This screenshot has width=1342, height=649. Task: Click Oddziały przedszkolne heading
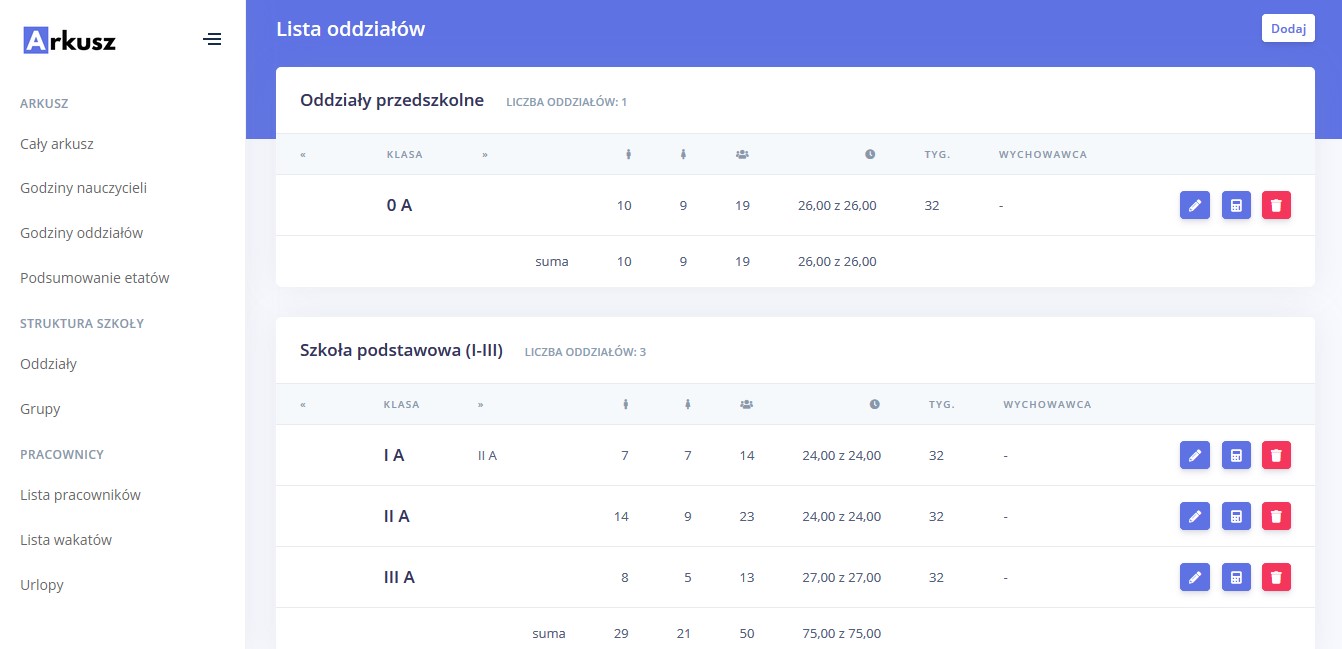[x=392, y=100]
